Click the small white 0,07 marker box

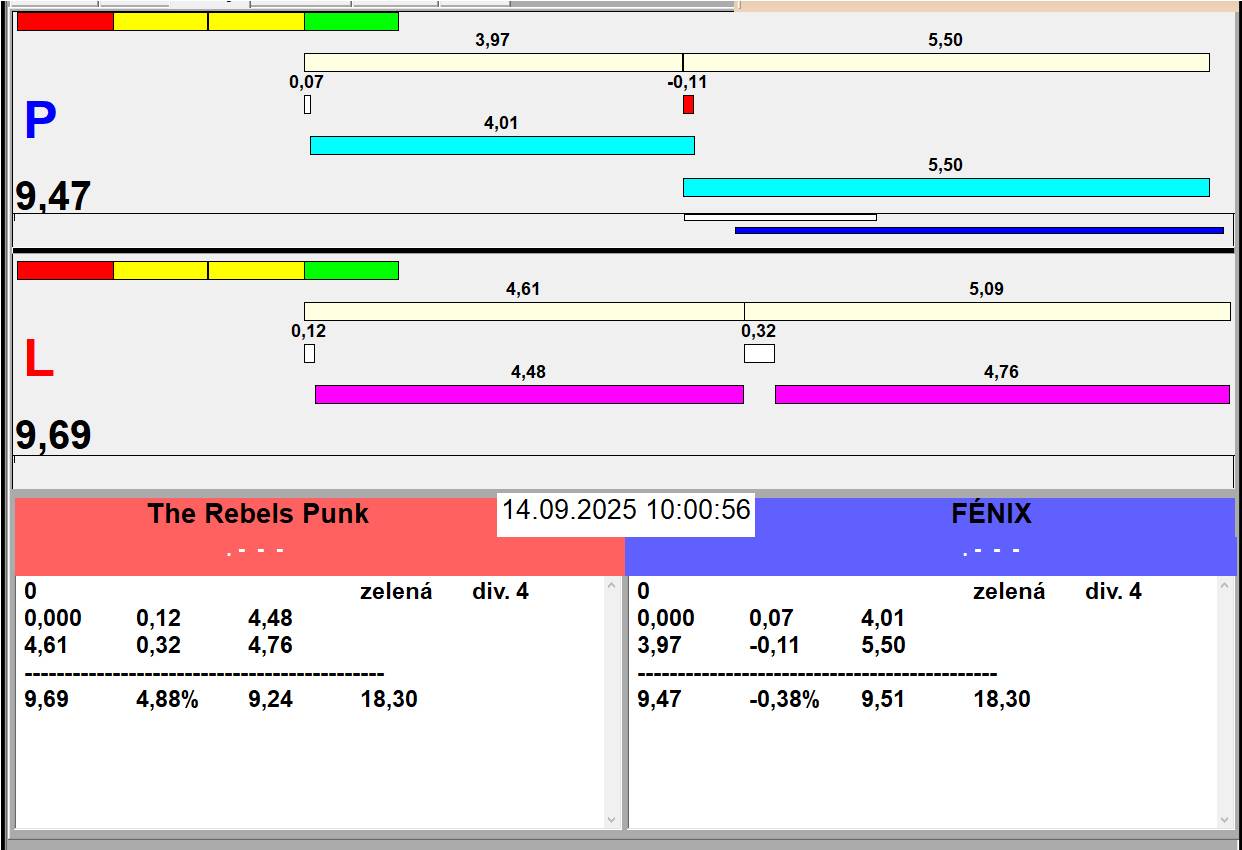(307, 104)
